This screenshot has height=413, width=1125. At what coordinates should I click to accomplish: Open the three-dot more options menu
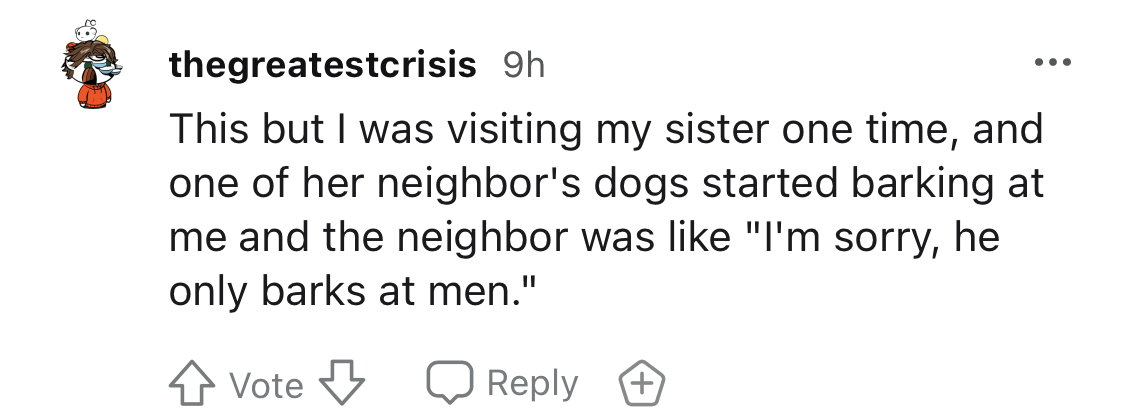coord(1053,63)
